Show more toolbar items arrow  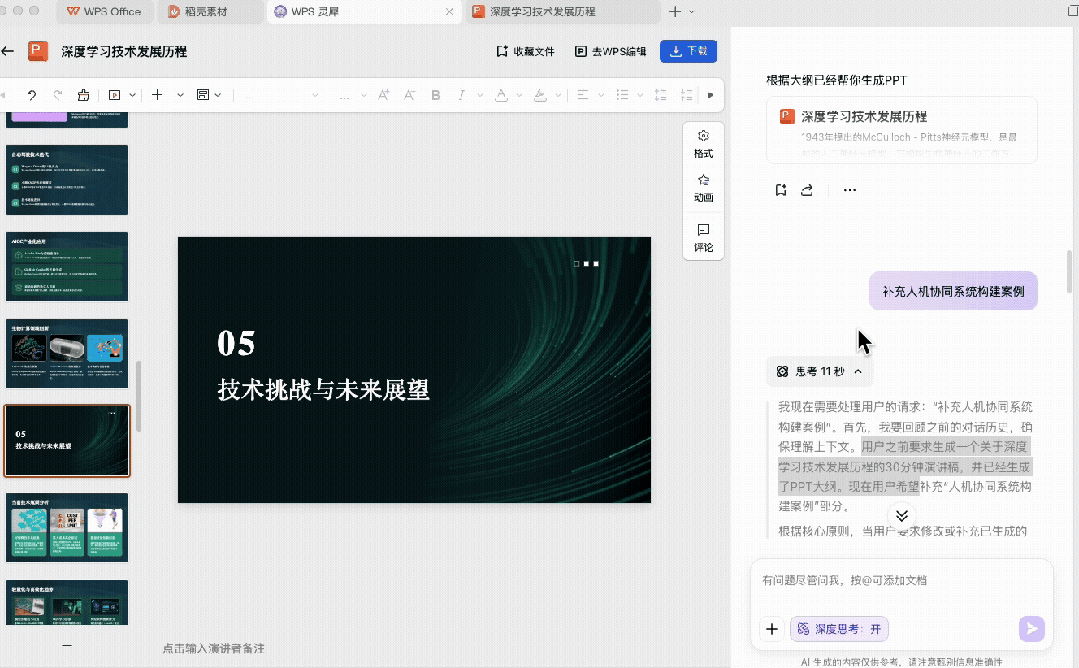[710, 95]
